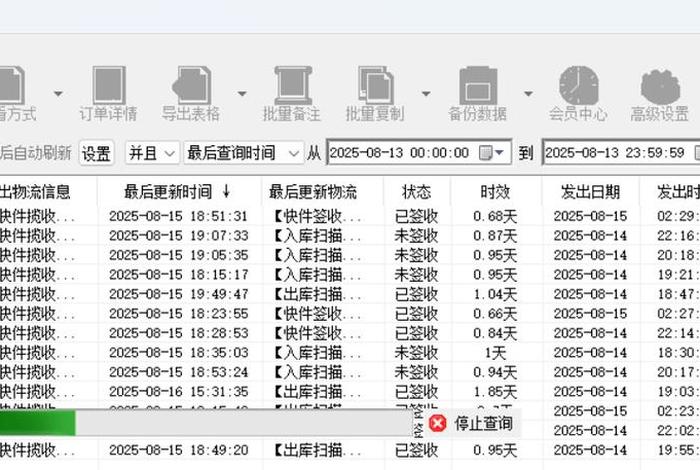The image size is (700, 470).
Task: Select cell 2025-08-16 15:31:35
Action: pos(178,392)
